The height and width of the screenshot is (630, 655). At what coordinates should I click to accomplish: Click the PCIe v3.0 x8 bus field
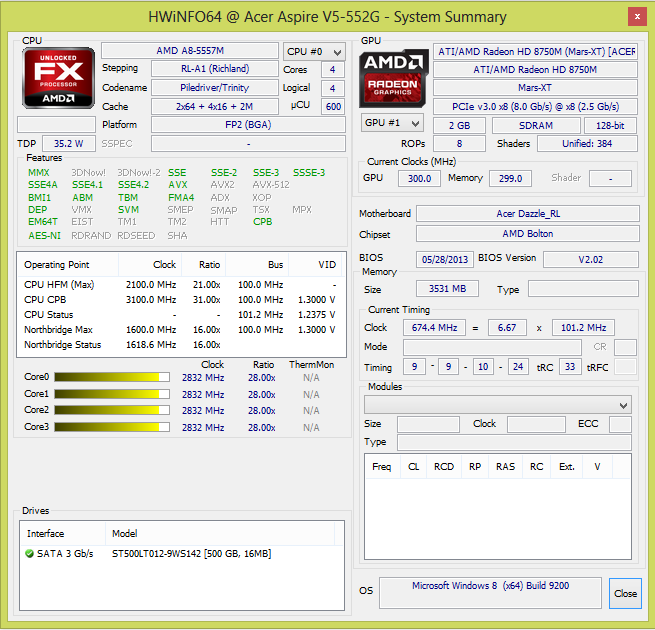click(535, 107)
